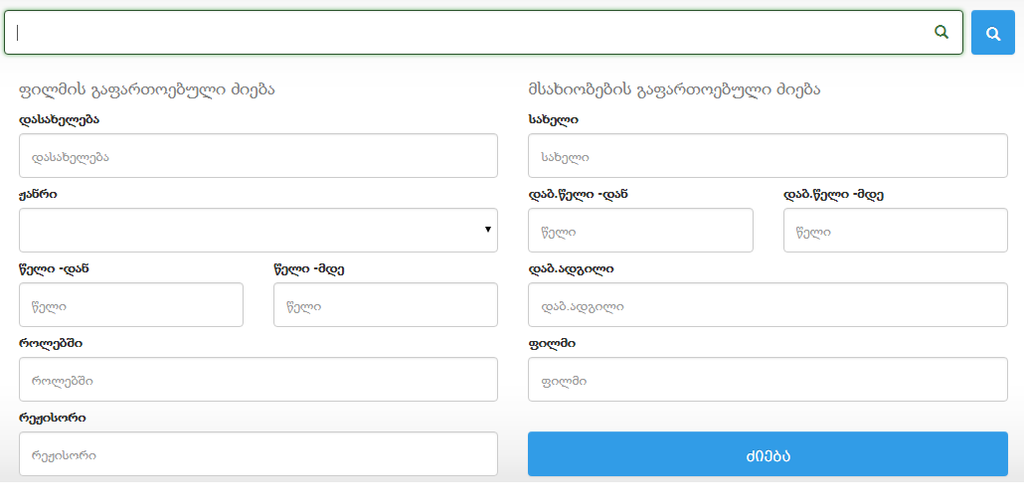The image size is (1024, 485).
Task: Click the დასახელება label above the title field
Action: [x=59, y=120]
